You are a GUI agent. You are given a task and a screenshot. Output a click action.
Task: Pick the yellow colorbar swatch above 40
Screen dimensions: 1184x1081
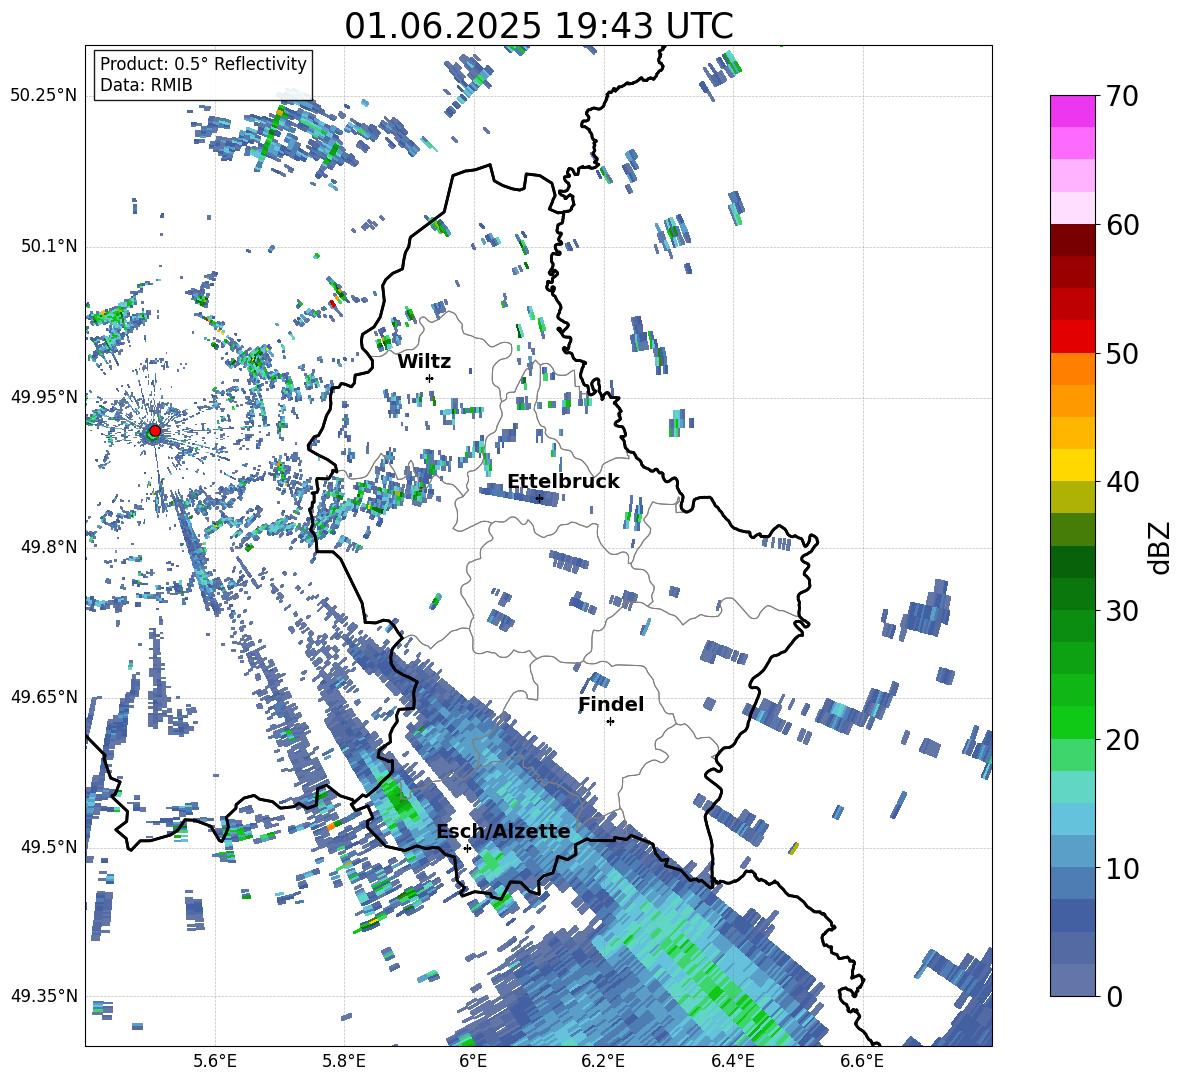(x=1072, y=465)
